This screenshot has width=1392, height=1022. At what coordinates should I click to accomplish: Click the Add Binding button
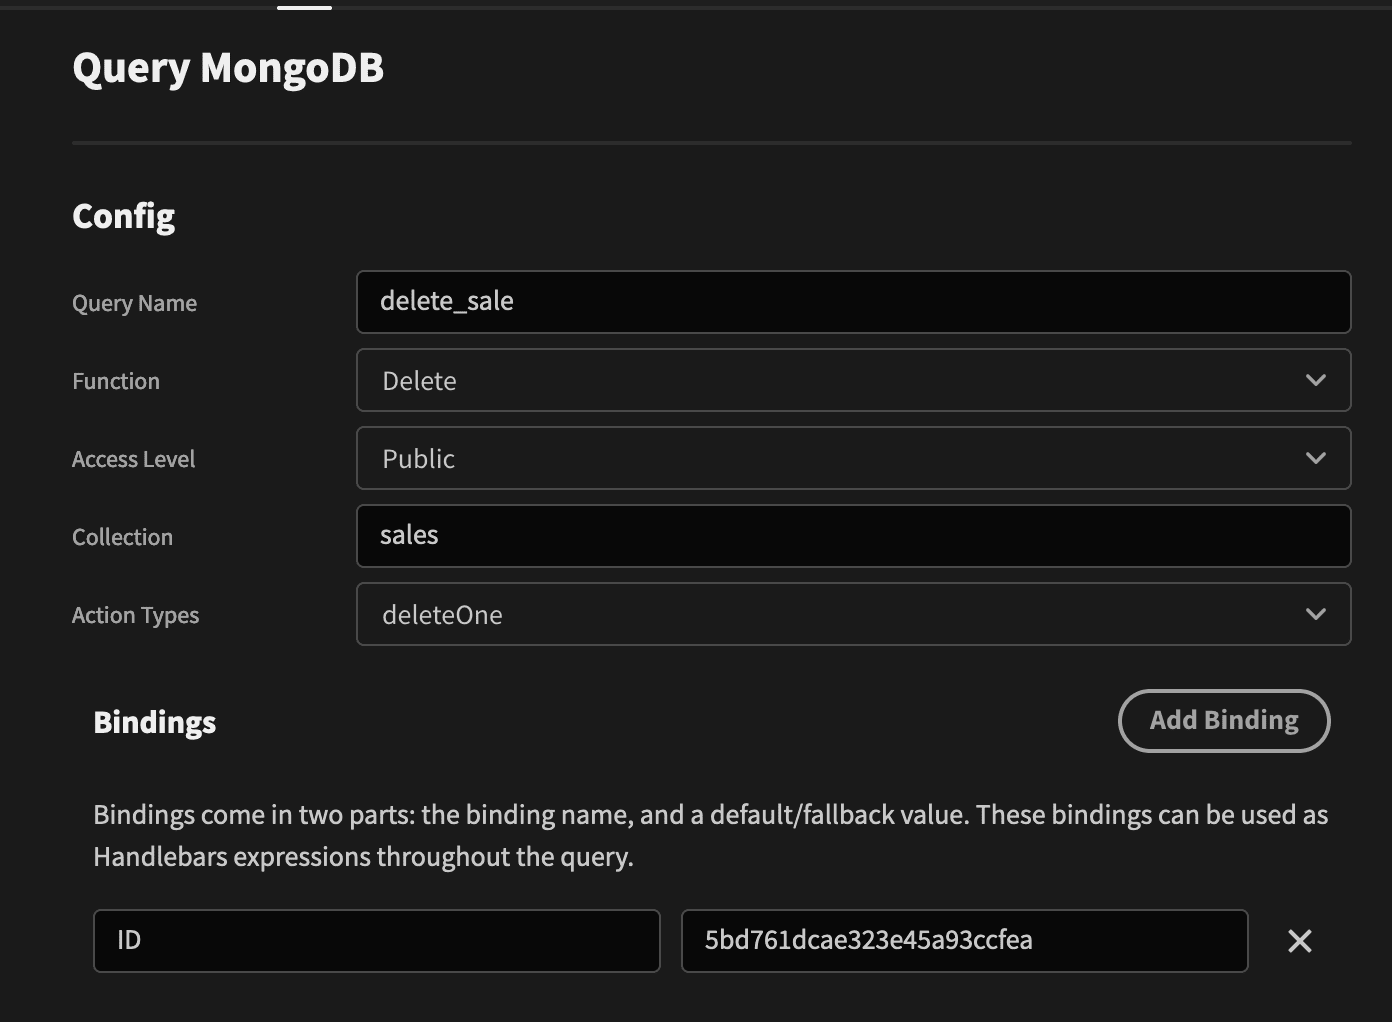tap(1224, 721)
